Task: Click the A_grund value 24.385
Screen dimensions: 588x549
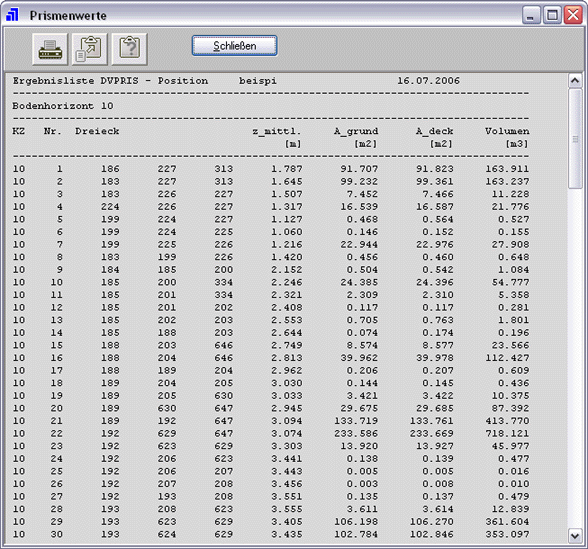Action: tap(359, 282)
